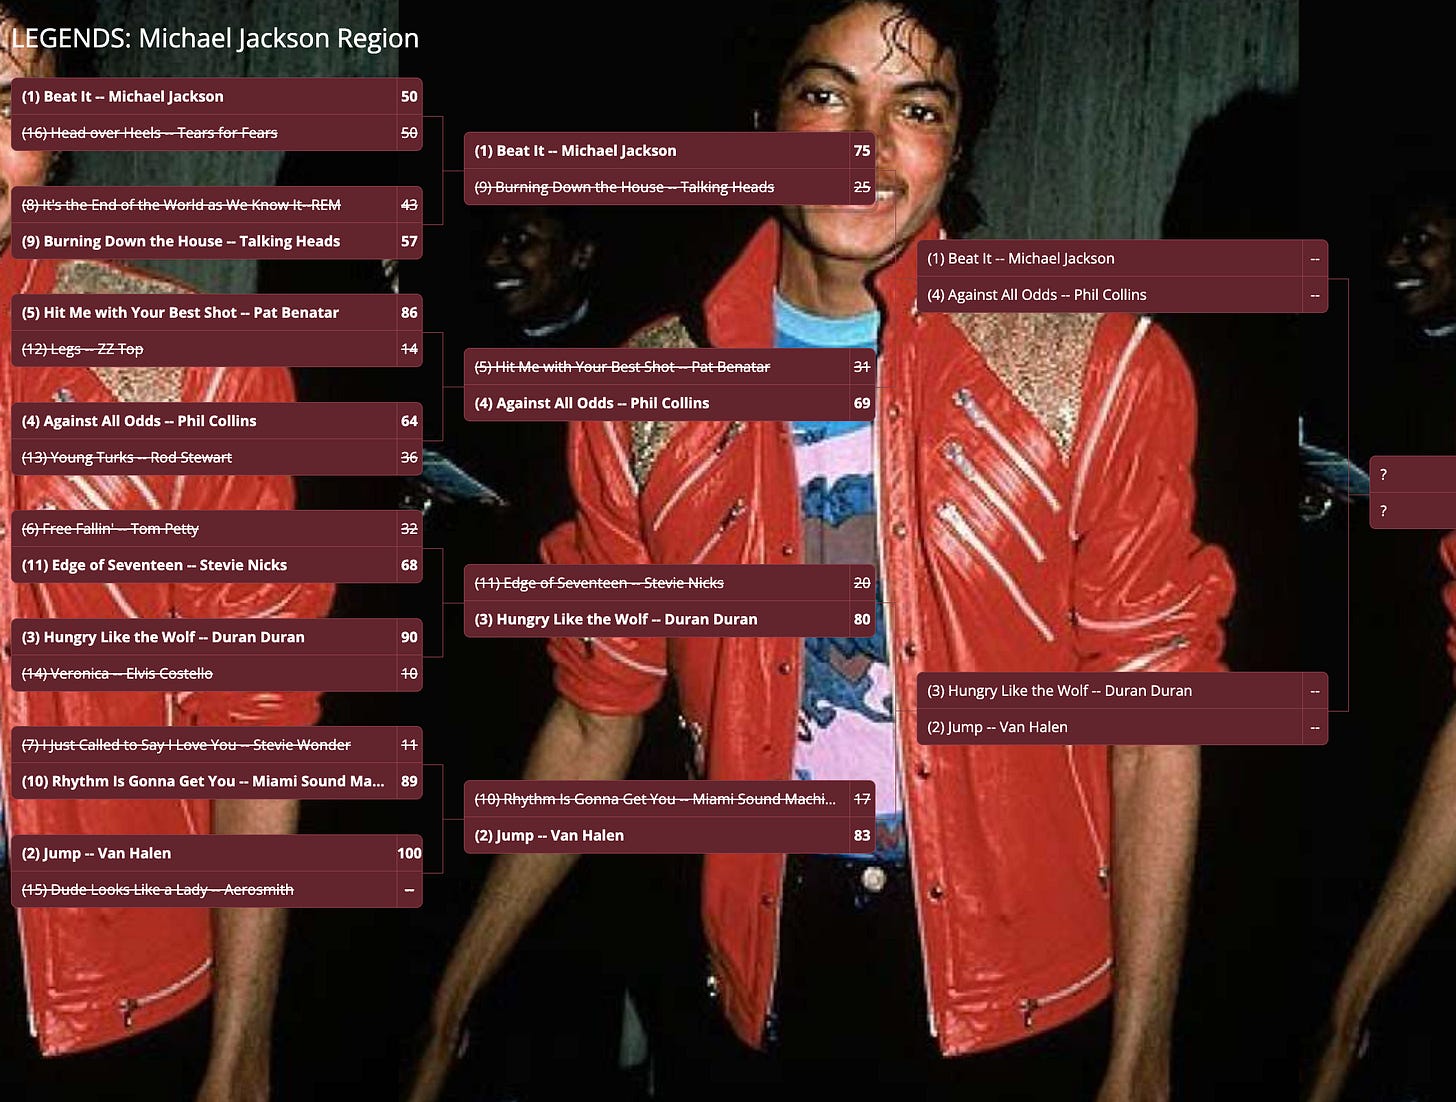The width and height of the screenshot is (1456, 1102).
Task: Click the 'LEGENDS: Michael Jackson Region' title
Action: 214,38
